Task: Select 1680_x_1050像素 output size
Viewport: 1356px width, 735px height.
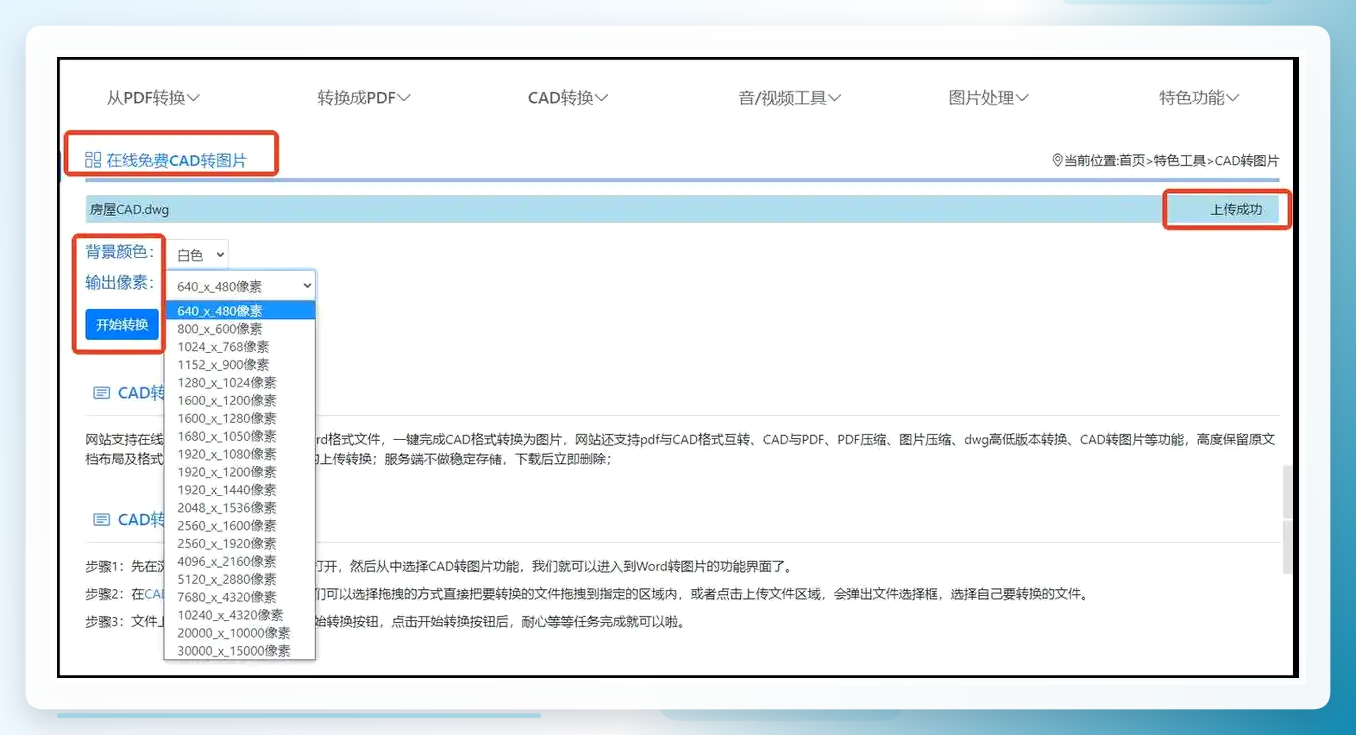Action: (x=240, y=437)
